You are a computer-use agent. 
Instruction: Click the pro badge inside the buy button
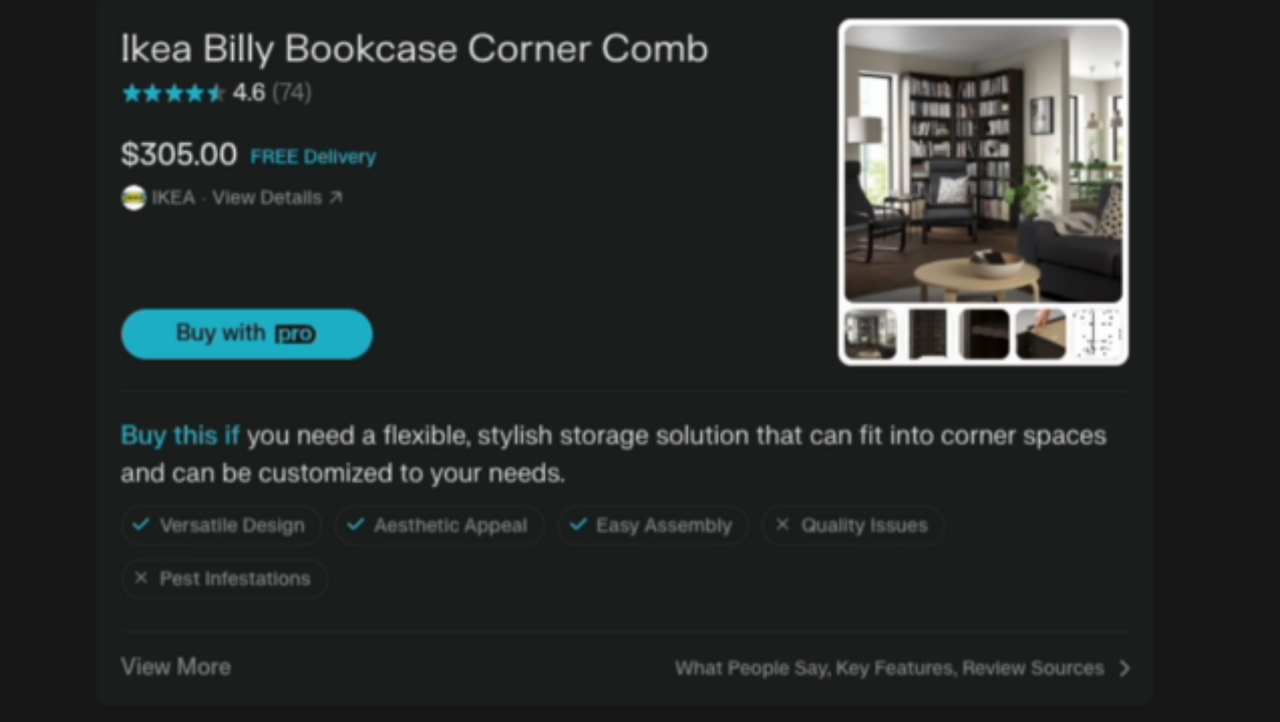tap(295, 334)
